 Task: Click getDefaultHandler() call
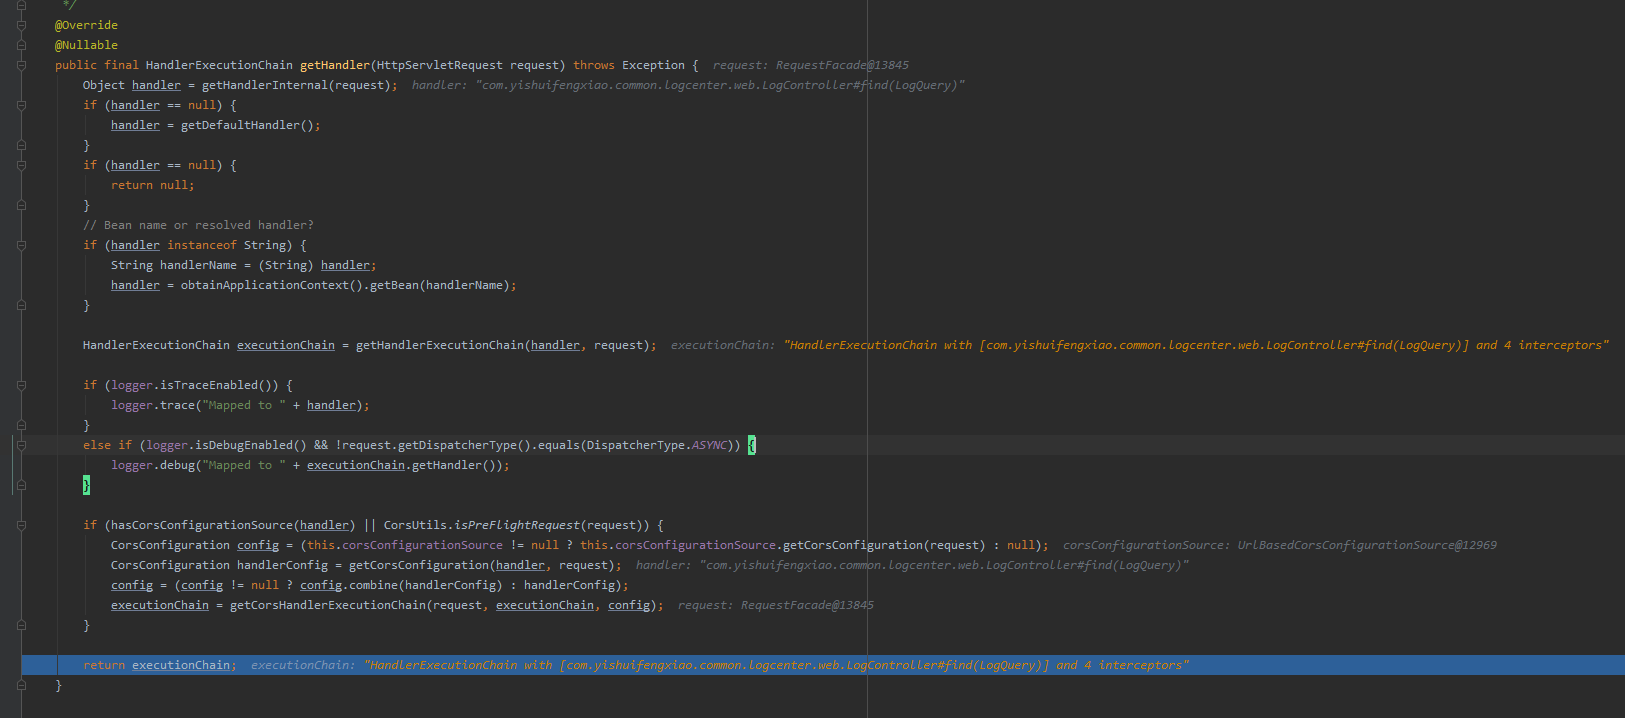point(247,125)
